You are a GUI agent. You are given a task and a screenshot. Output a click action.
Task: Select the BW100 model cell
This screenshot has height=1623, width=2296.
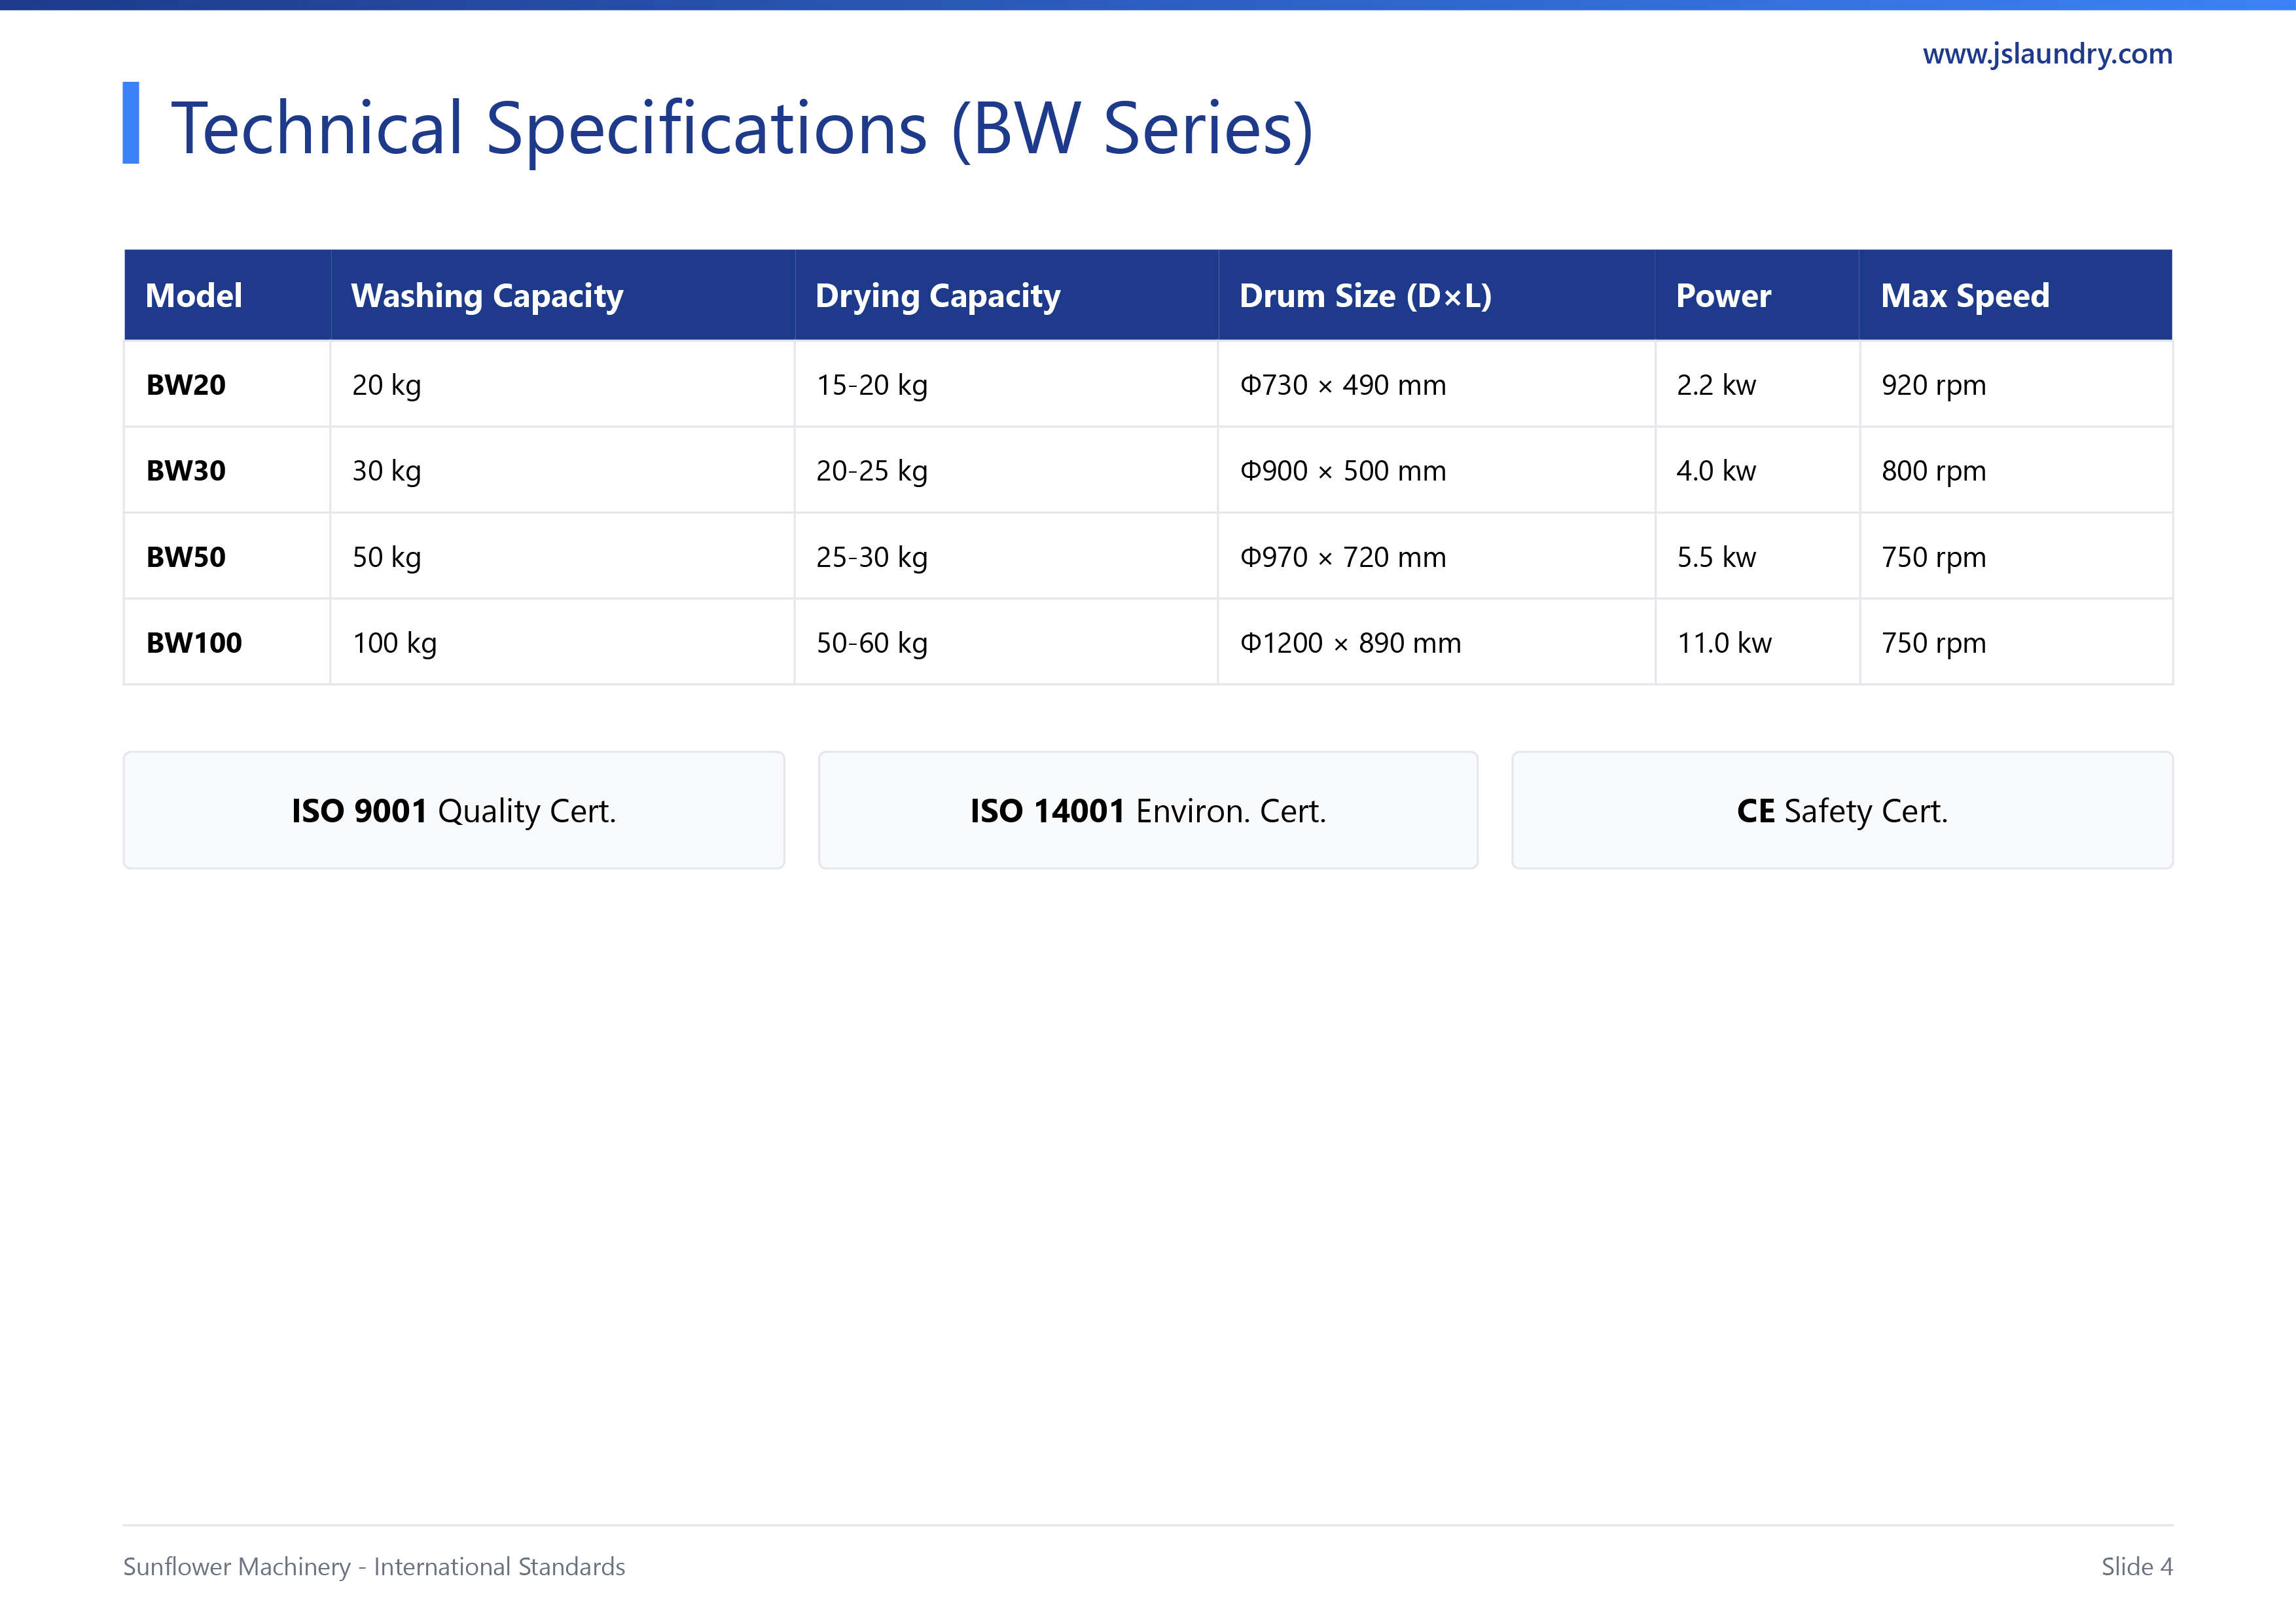(227, 643)
